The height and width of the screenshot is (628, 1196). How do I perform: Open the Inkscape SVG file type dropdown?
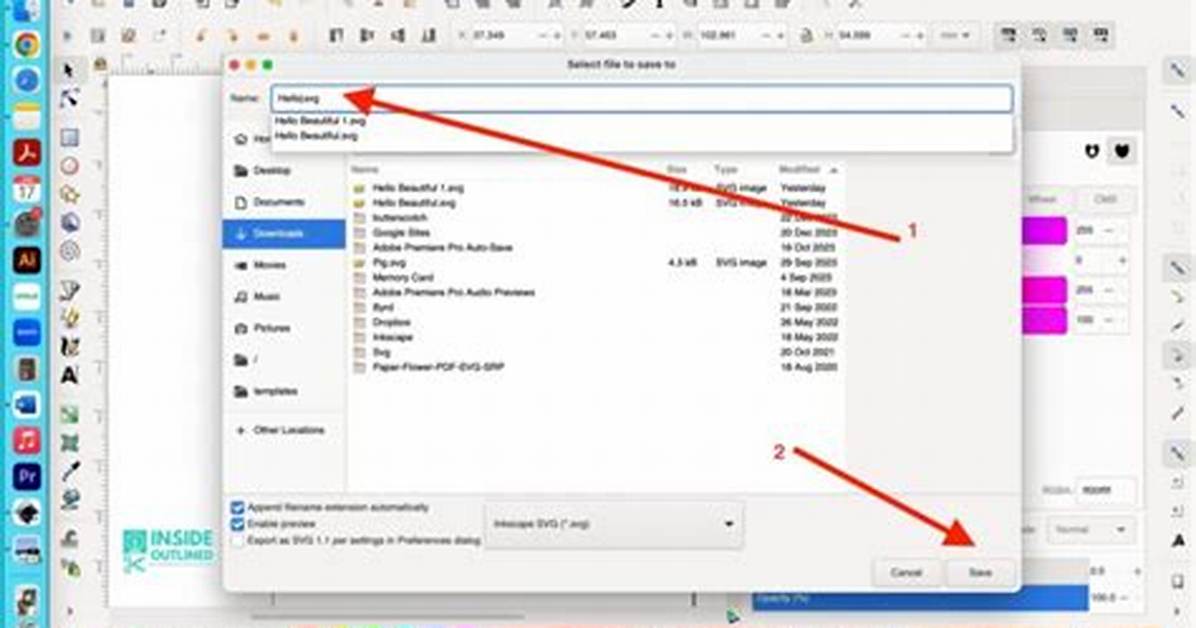[613, 524]
